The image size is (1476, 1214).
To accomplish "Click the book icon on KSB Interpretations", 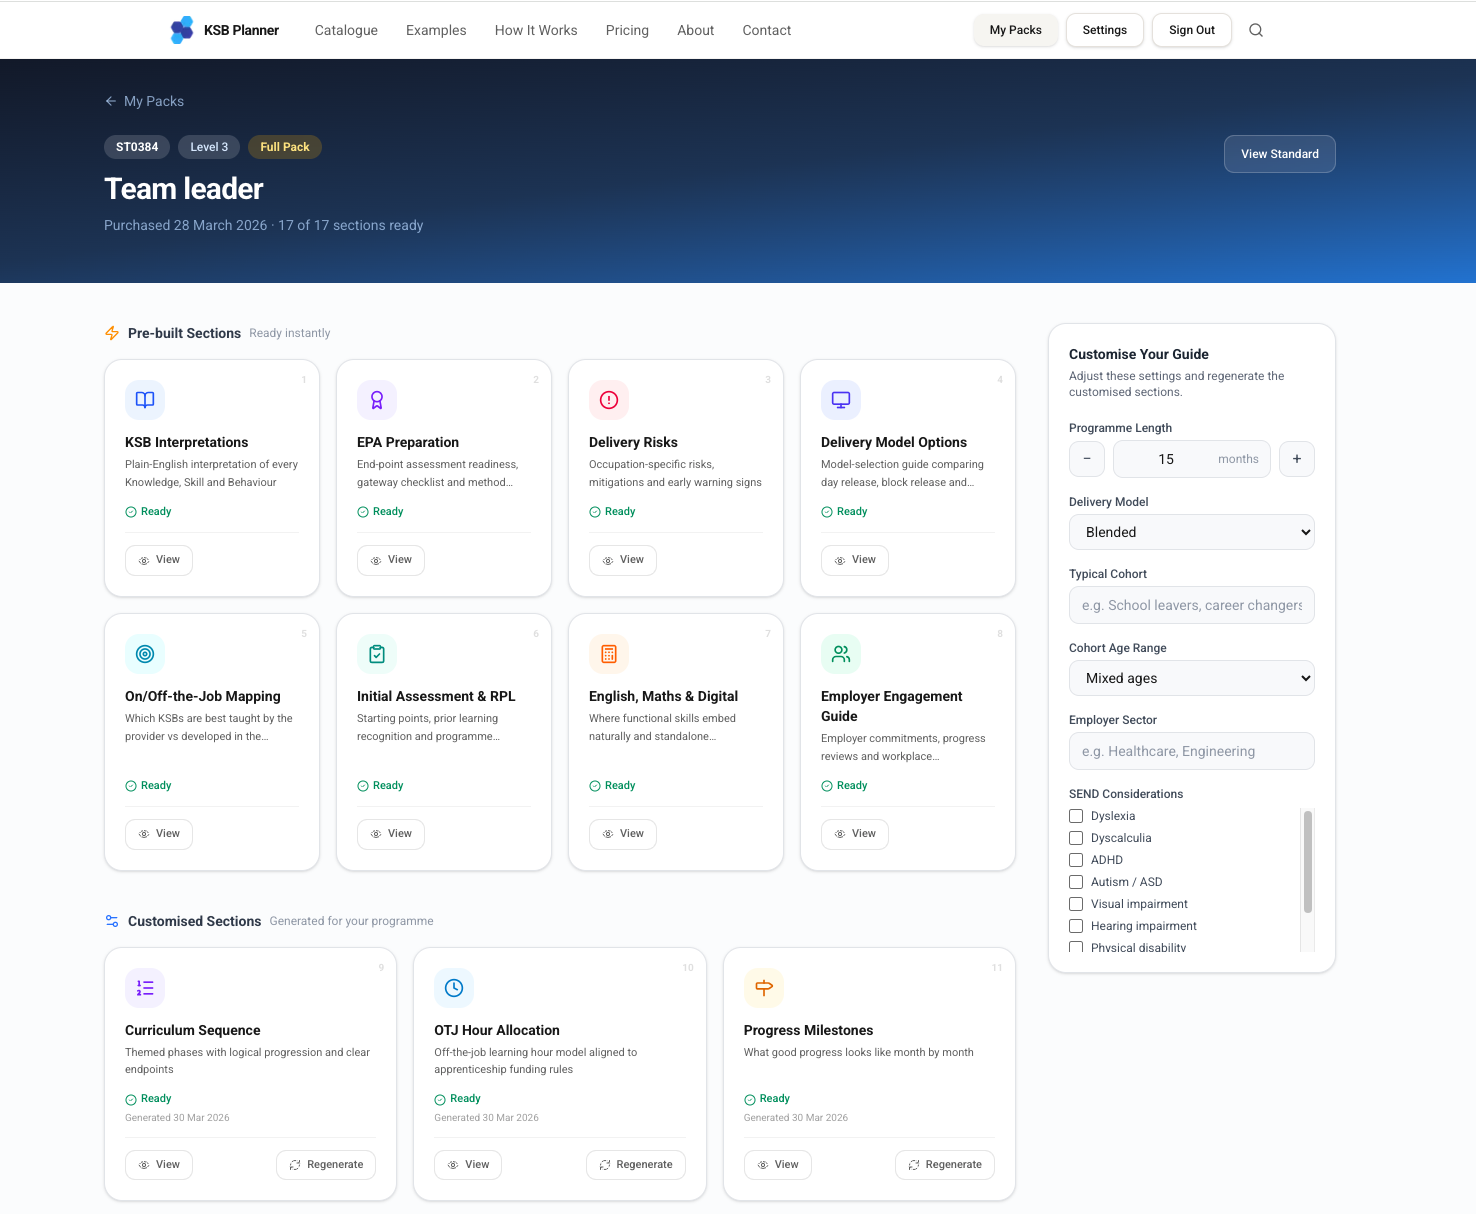I will click(x=145, y=399).
